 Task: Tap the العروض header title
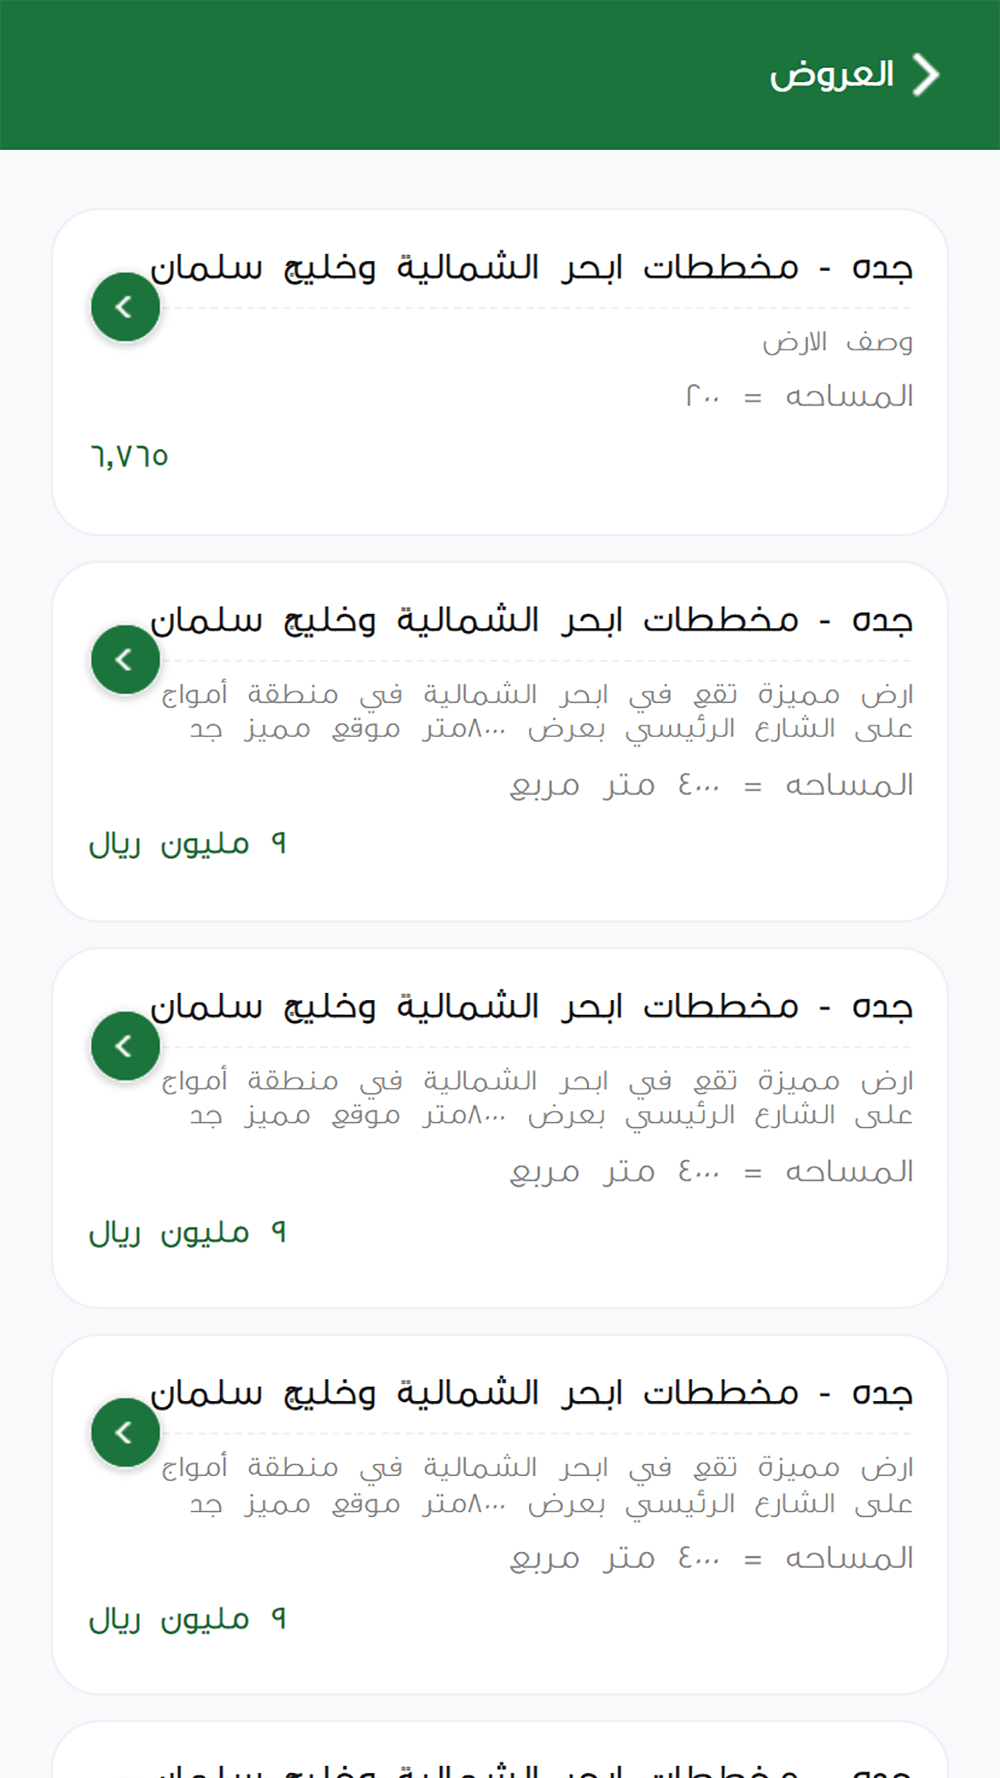[832, 75]
